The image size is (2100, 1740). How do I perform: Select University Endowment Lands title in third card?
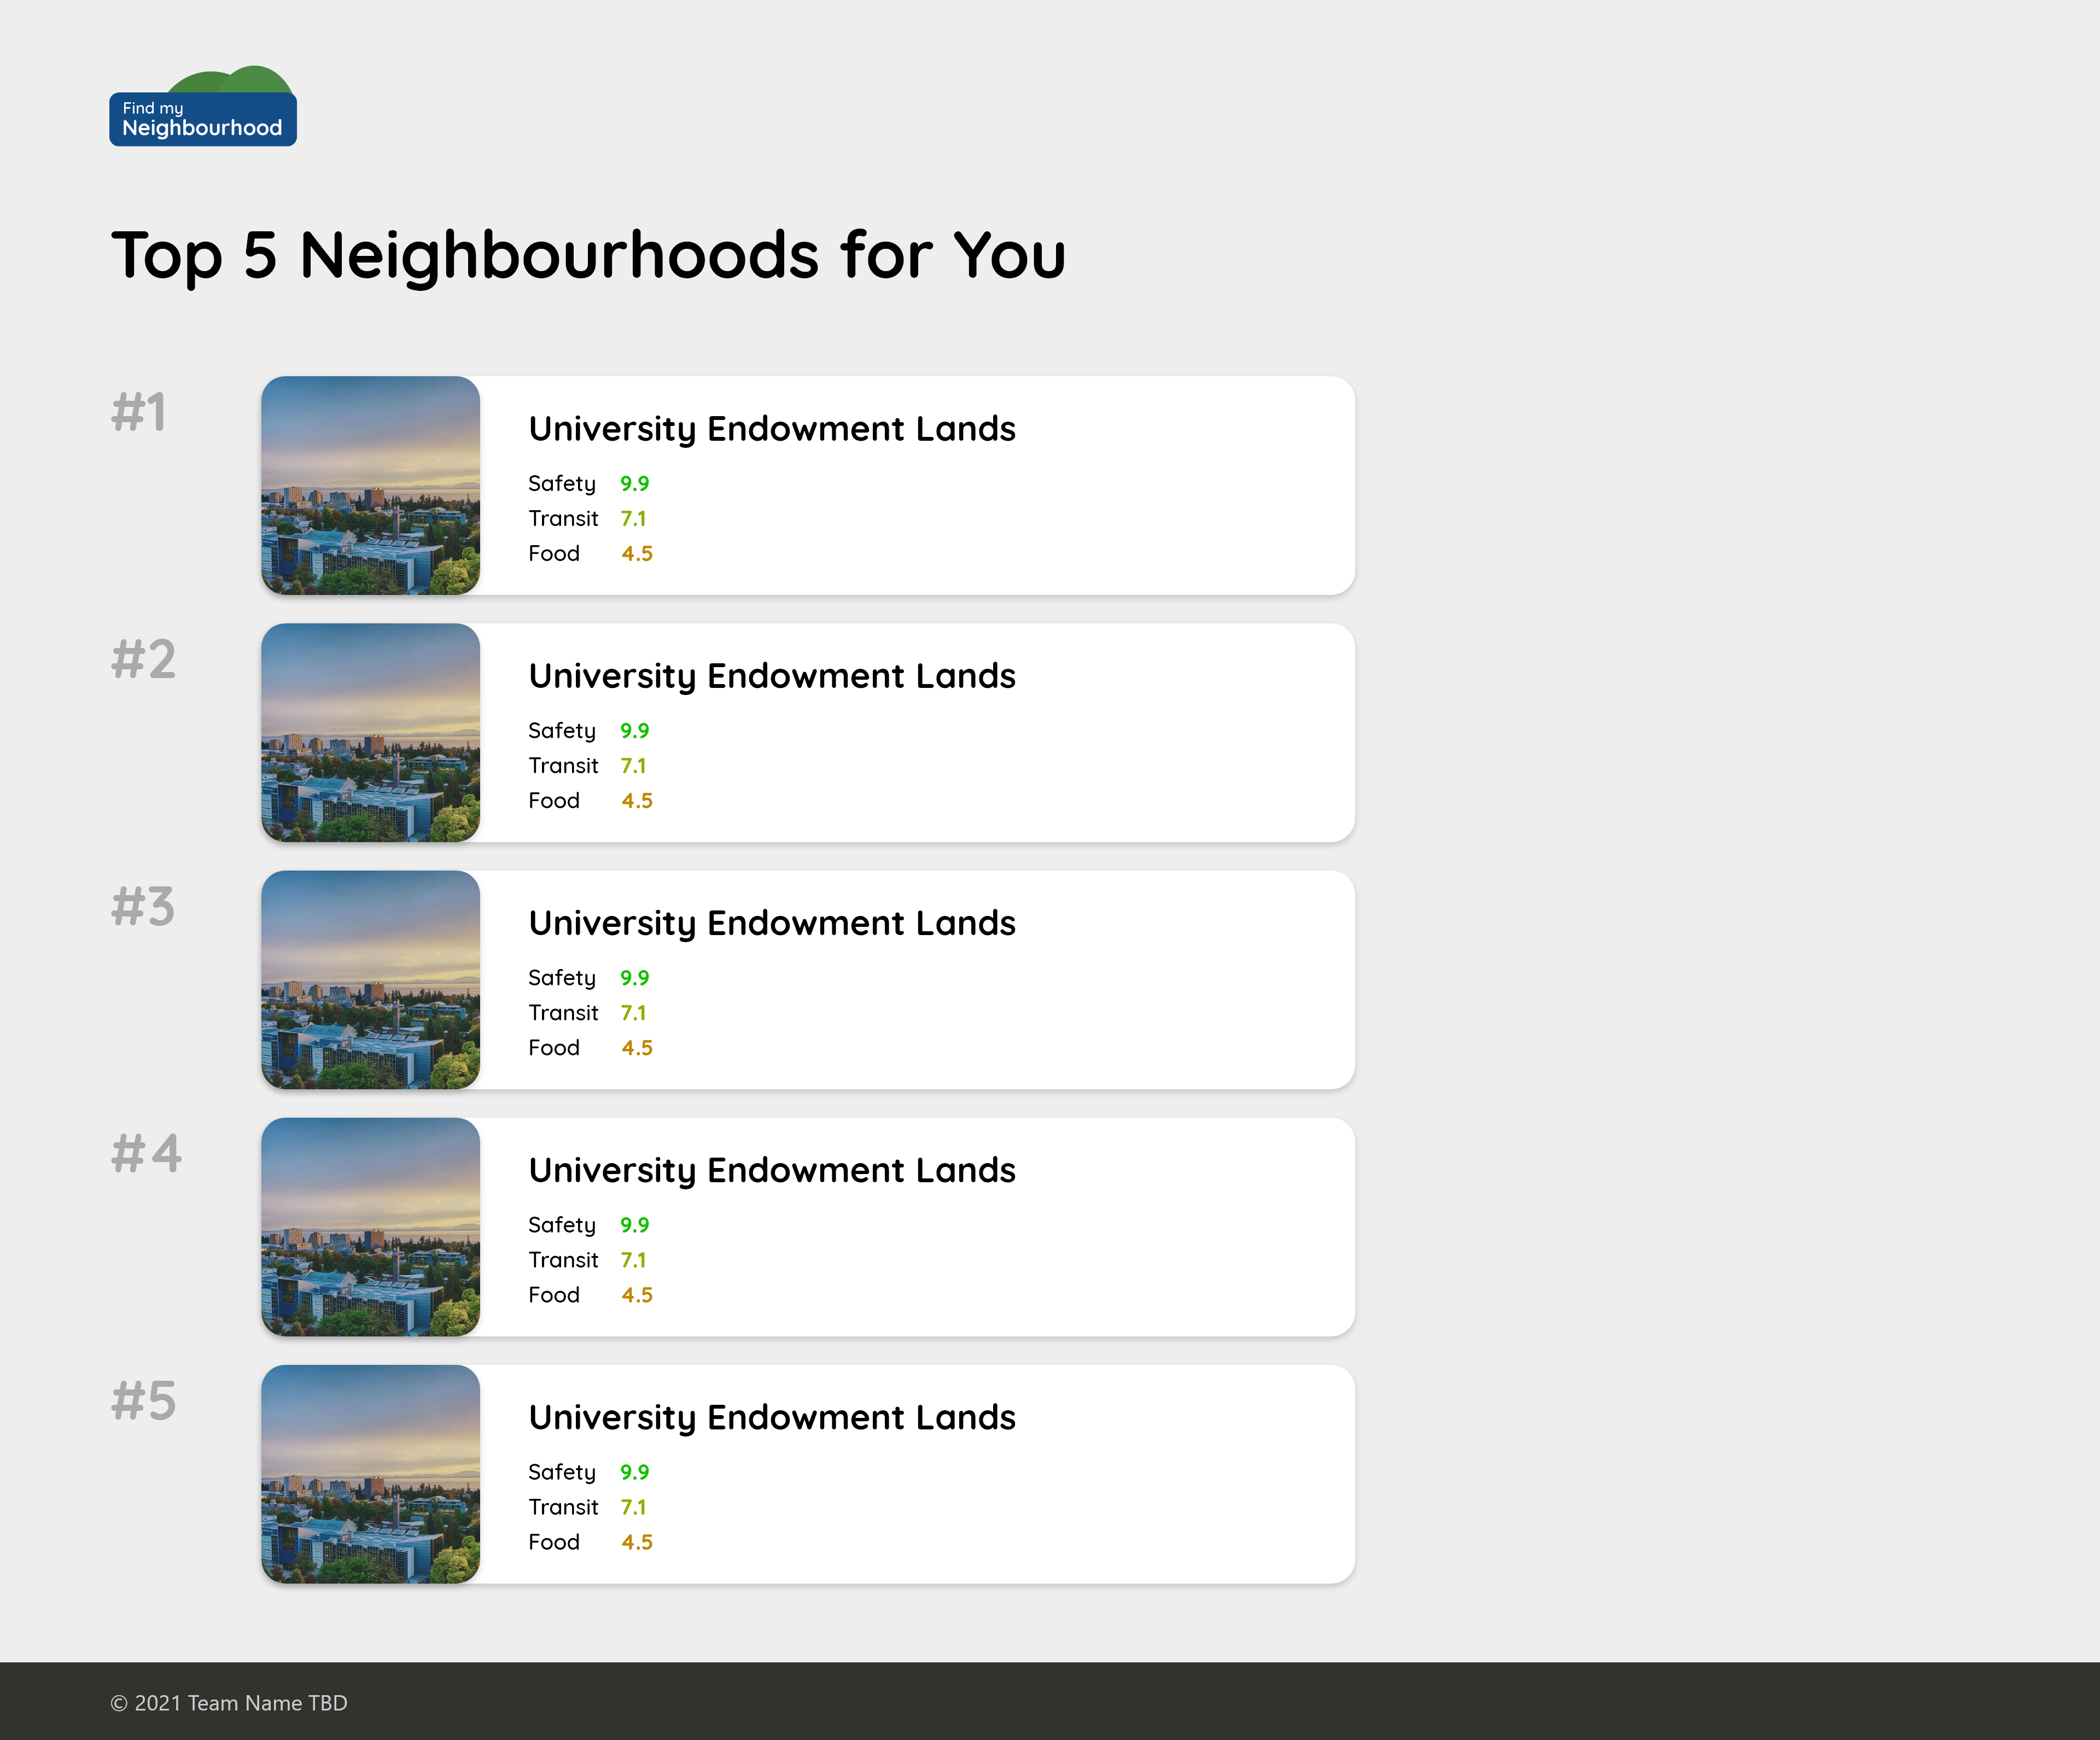click(x=771, y=923)
